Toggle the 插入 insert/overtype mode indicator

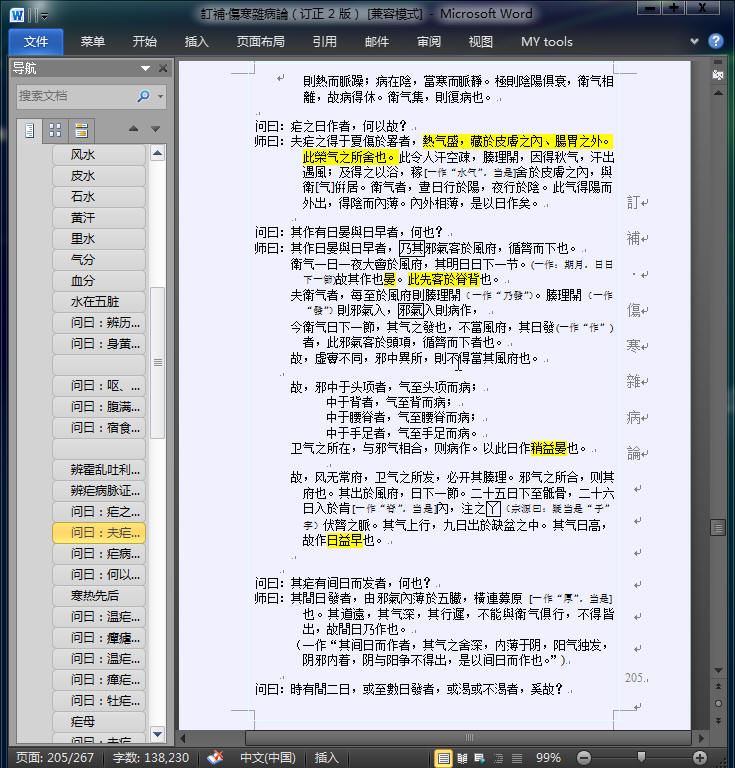327,758
